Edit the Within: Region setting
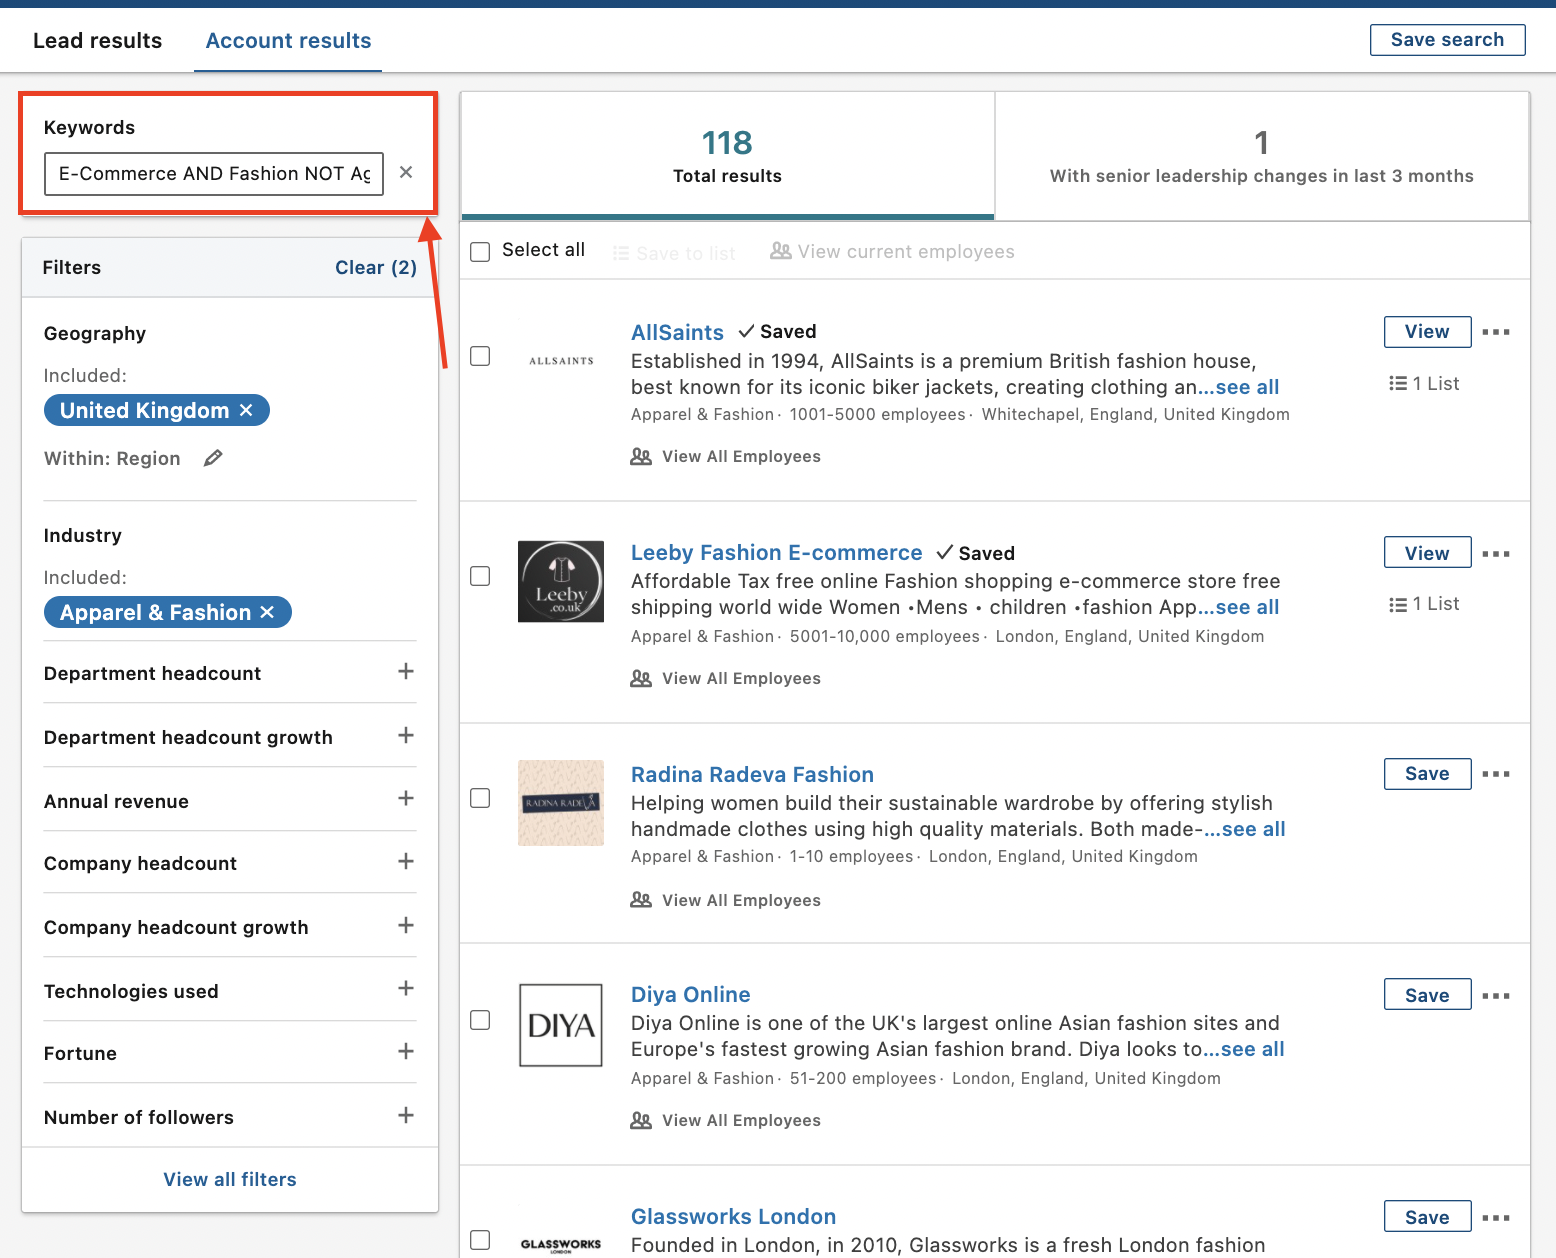 213,458
